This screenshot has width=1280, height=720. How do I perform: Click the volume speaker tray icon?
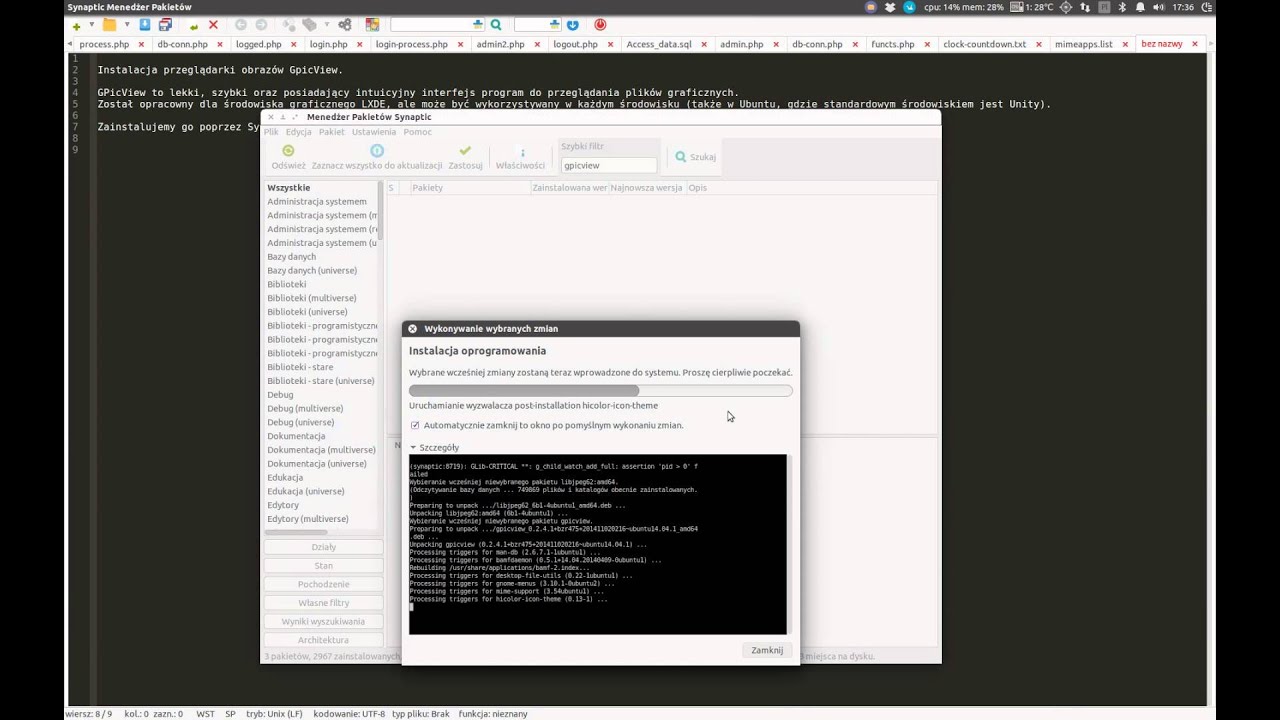[x=1159, y=7]
